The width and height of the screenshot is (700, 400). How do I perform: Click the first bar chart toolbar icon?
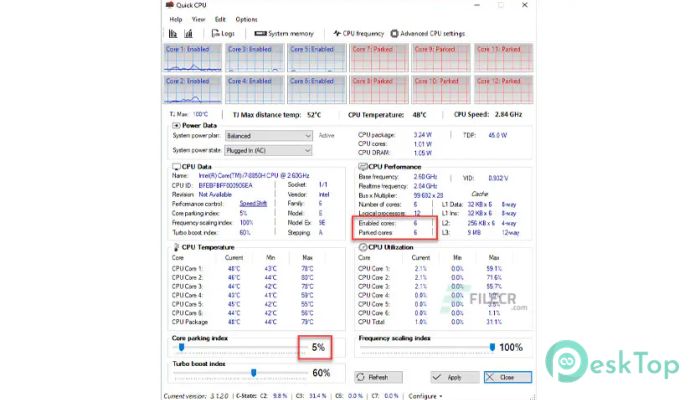173,33
